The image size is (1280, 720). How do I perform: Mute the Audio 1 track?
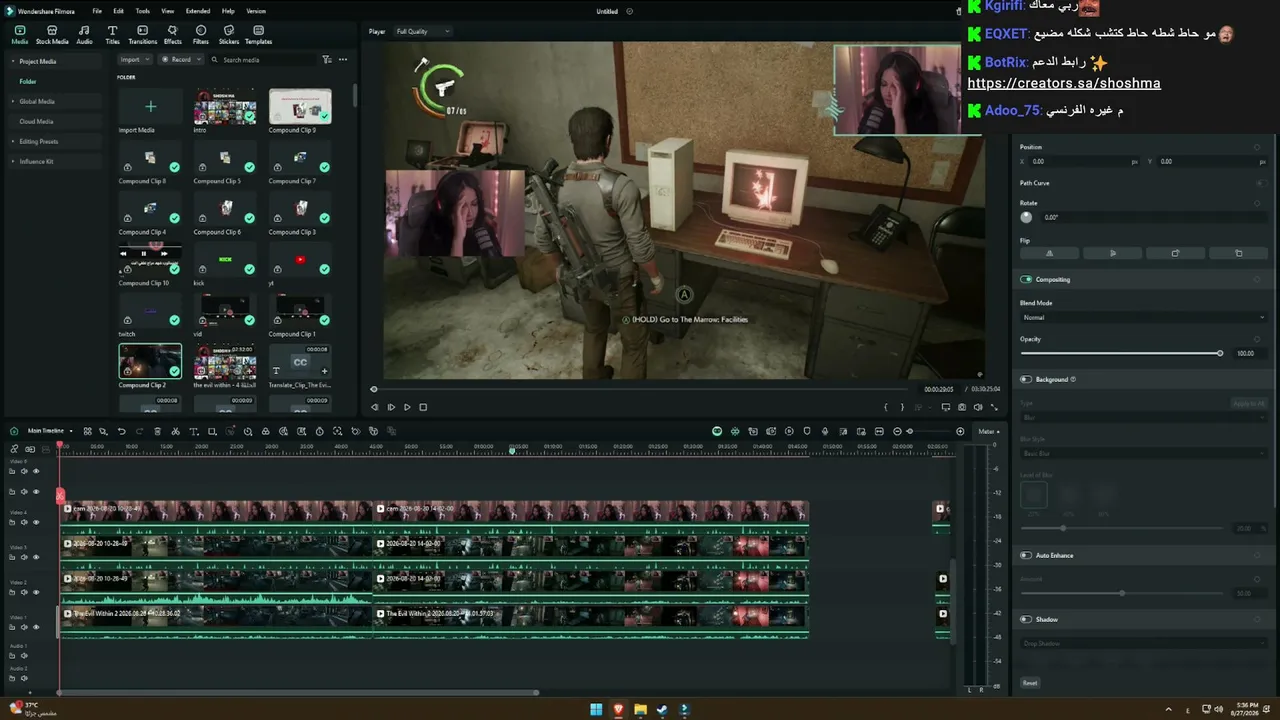click(x=24, y=655)
